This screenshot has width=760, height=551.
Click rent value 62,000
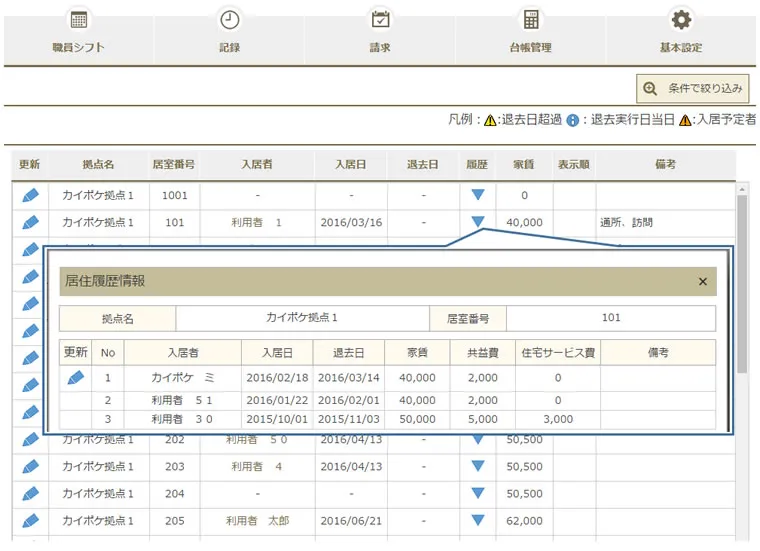(x=524, y=521)
